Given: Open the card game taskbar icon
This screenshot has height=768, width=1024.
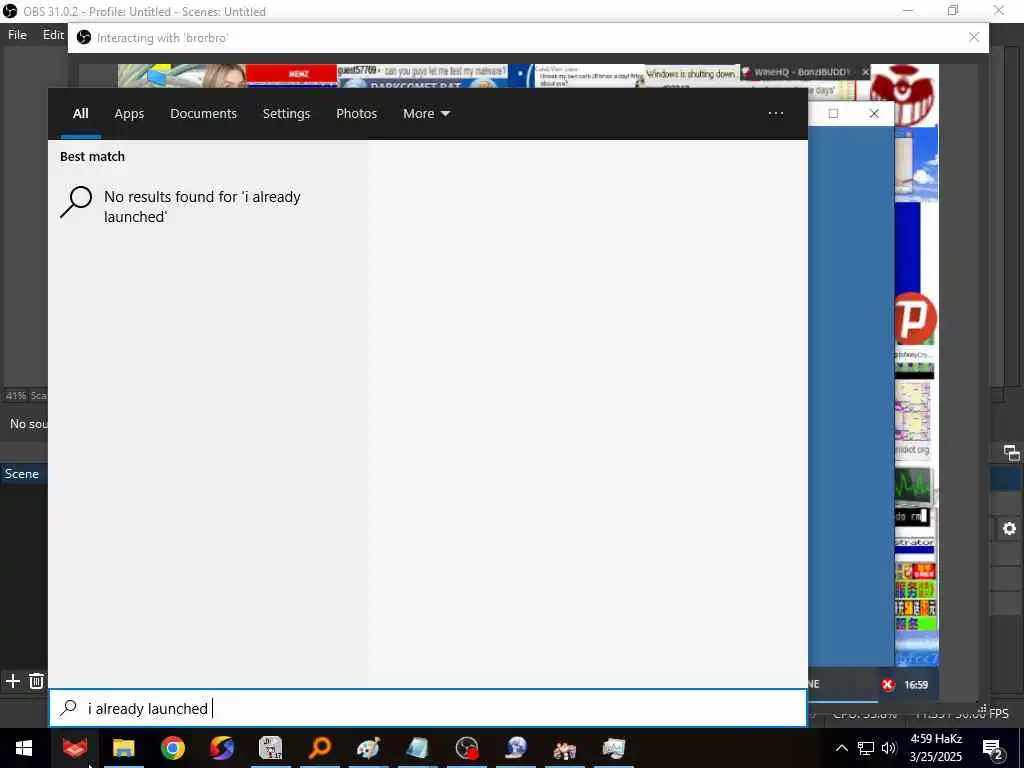Looking at the screenshot, I should click(x=270, y=748).
